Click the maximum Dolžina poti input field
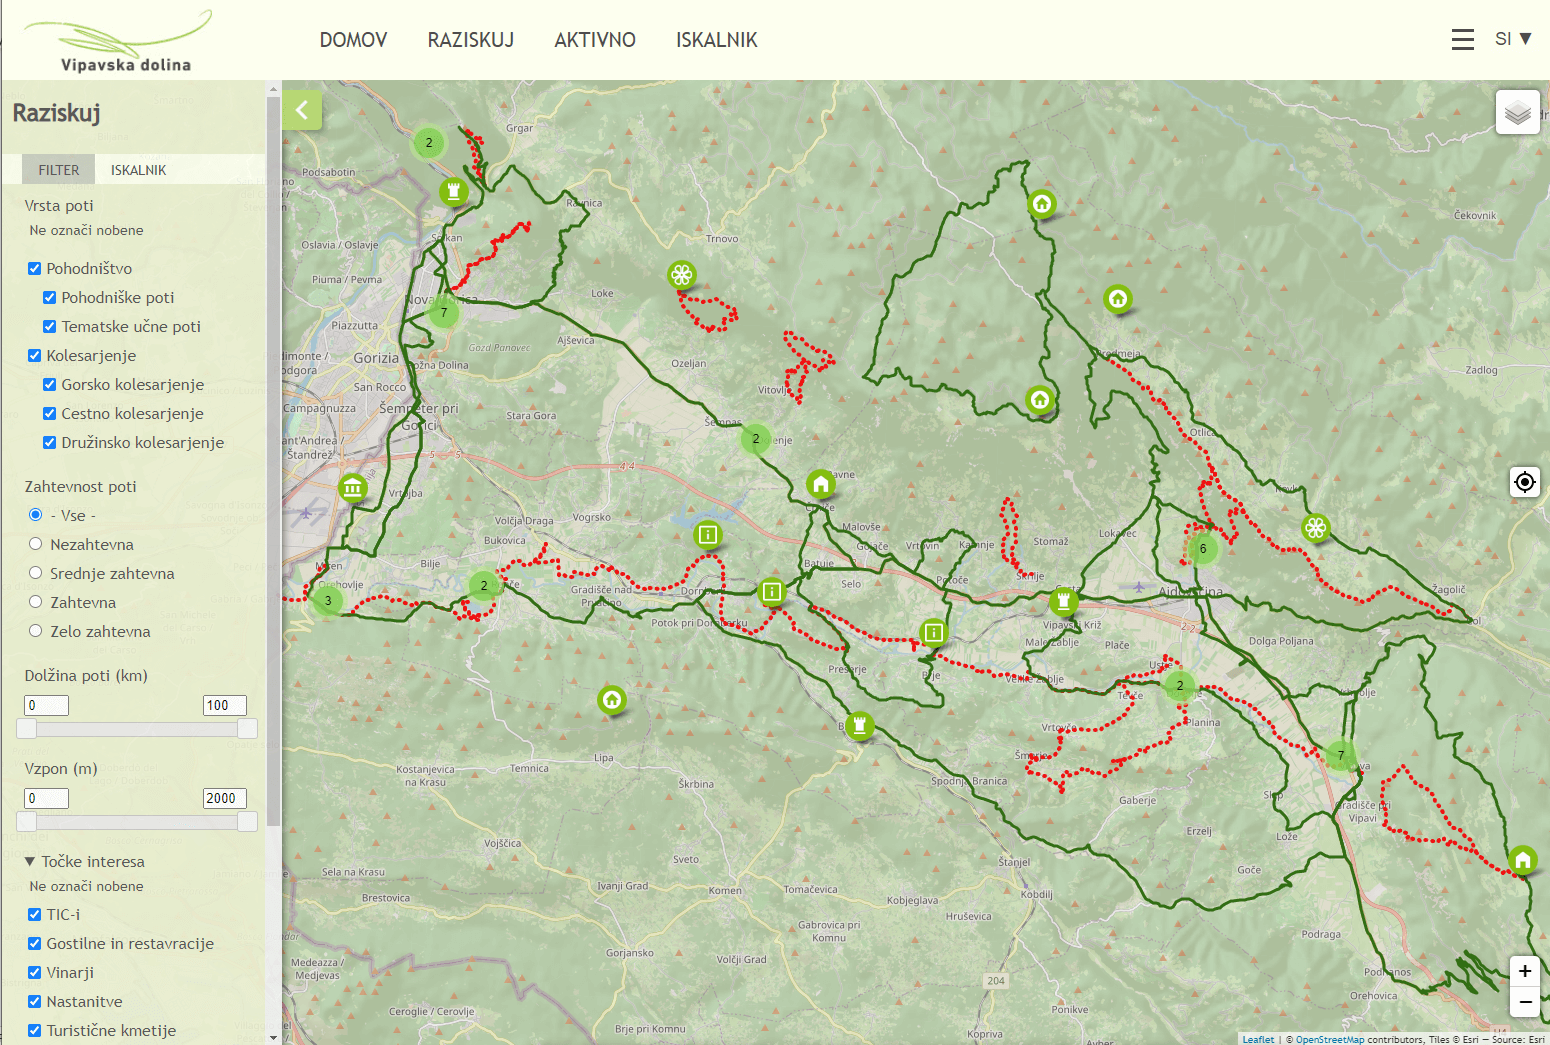The width and height of the screenshot is (1550, 1045). [224, 705]
